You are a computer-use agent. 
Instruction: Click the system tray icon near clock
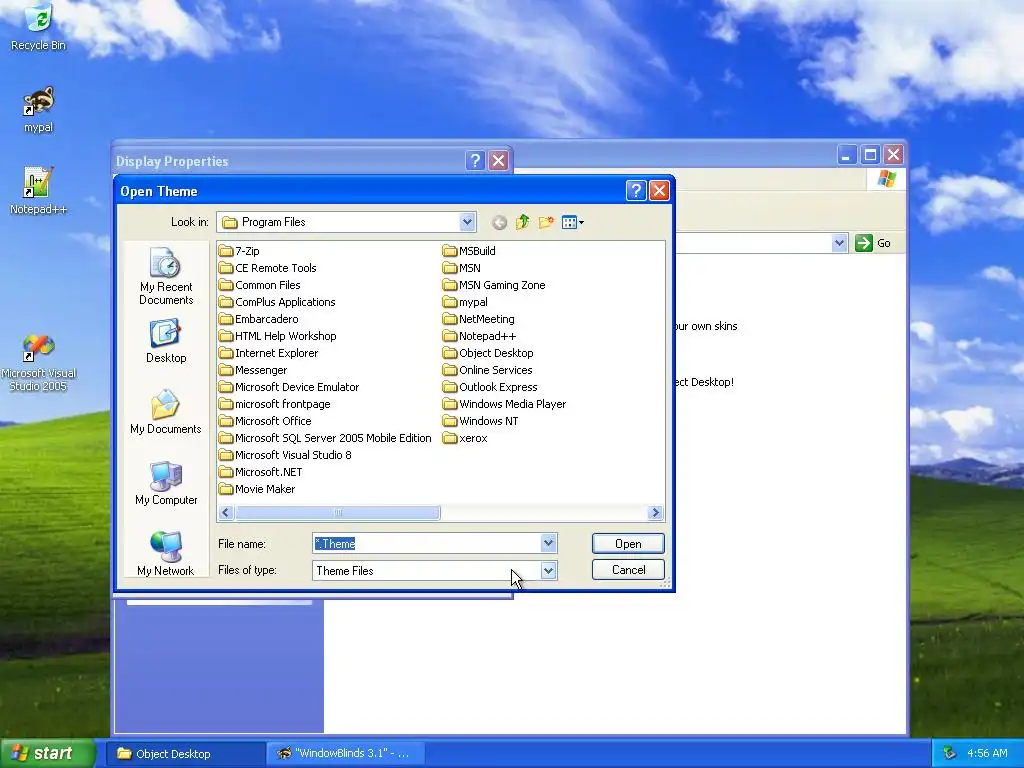point(949,753)
